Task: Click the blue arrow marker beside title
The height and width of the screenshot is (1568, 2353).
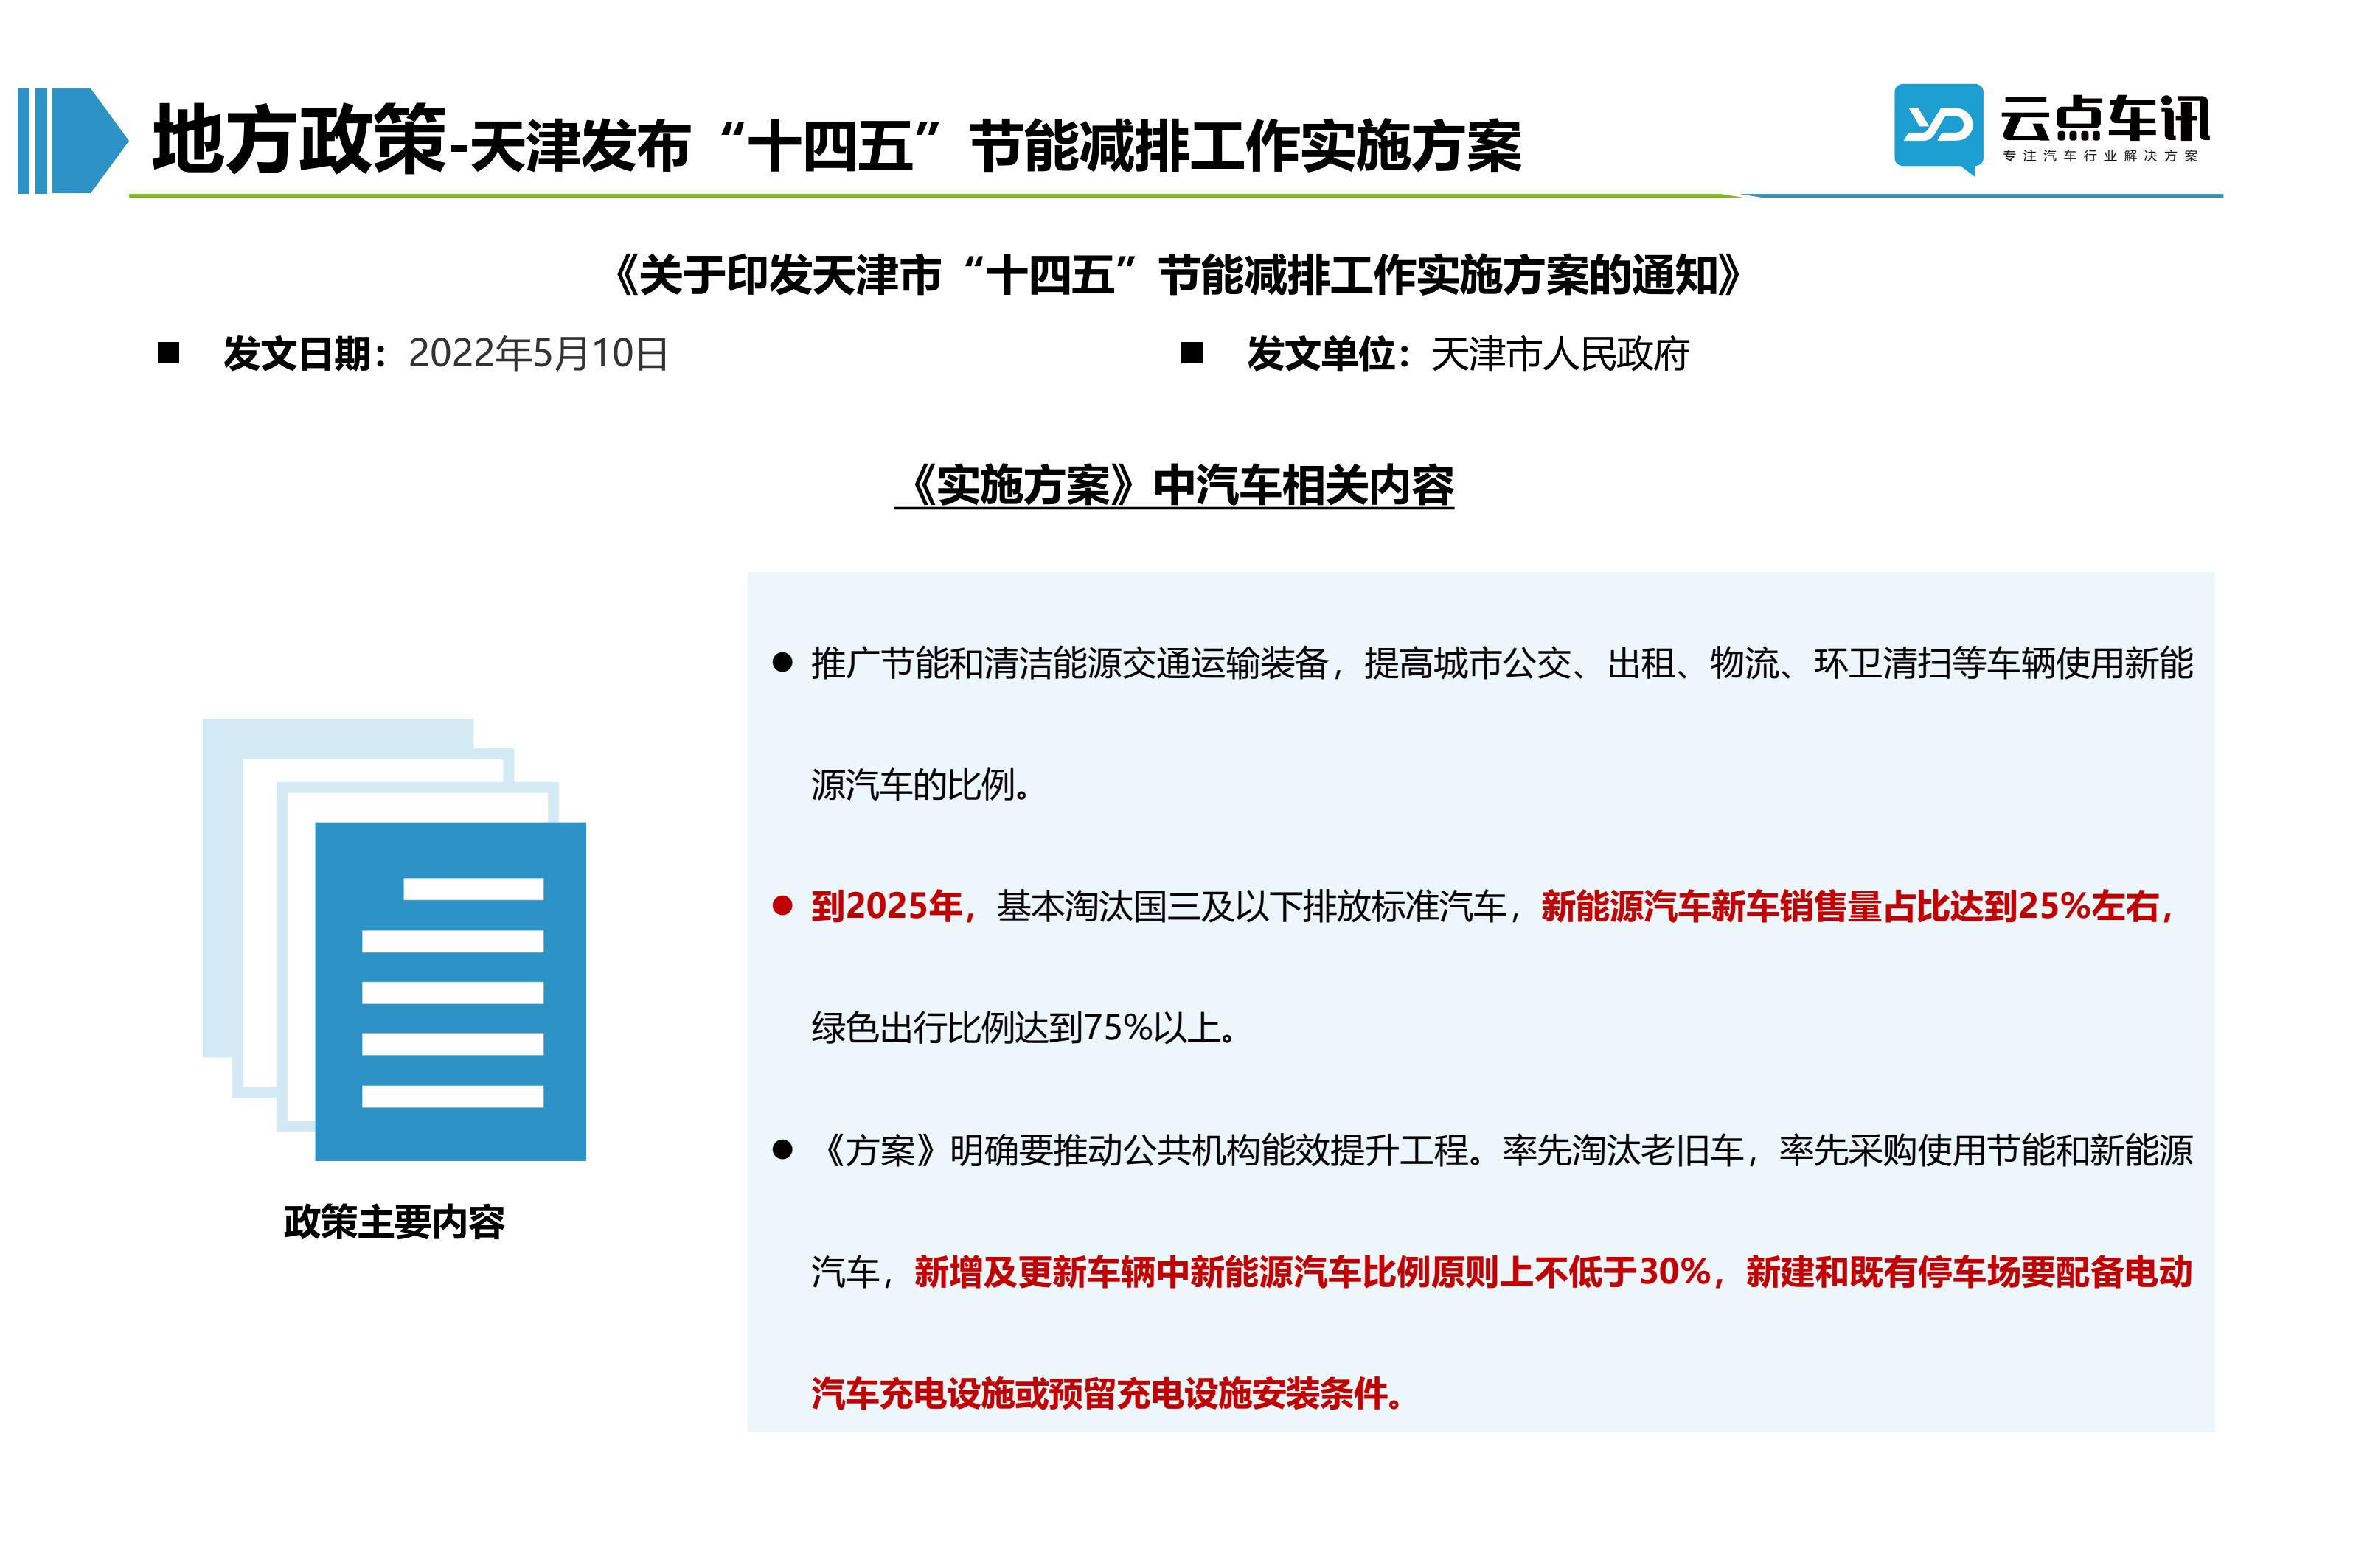Action: tap(73, 140)
